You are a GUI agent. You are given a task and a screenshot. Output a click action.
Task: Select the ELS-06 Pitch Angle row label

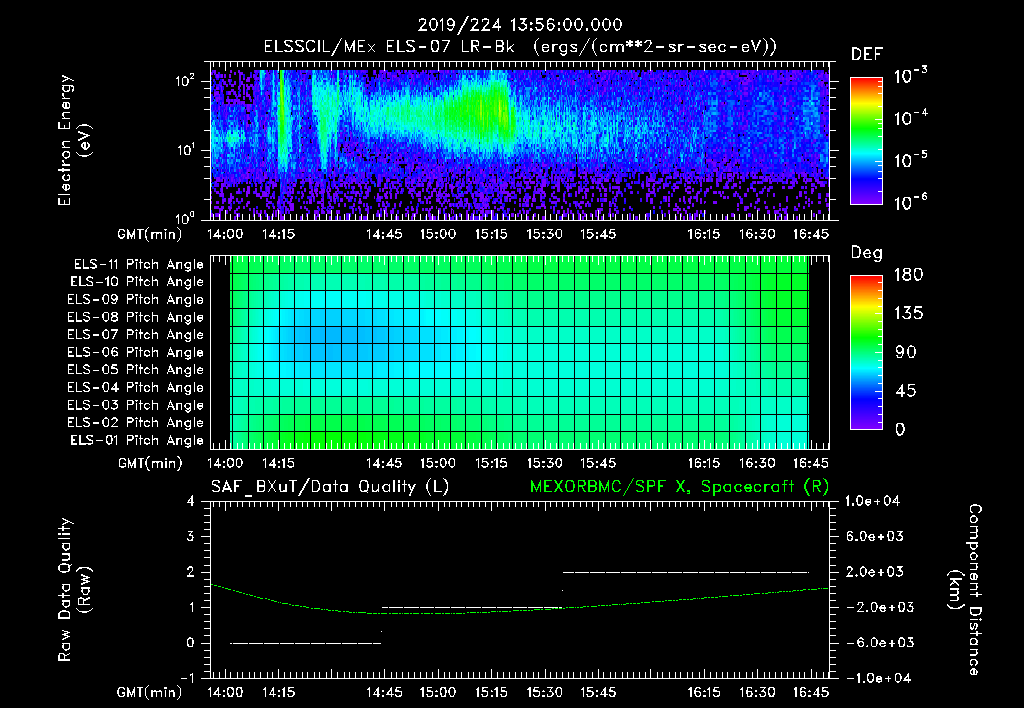coord(136,352)
